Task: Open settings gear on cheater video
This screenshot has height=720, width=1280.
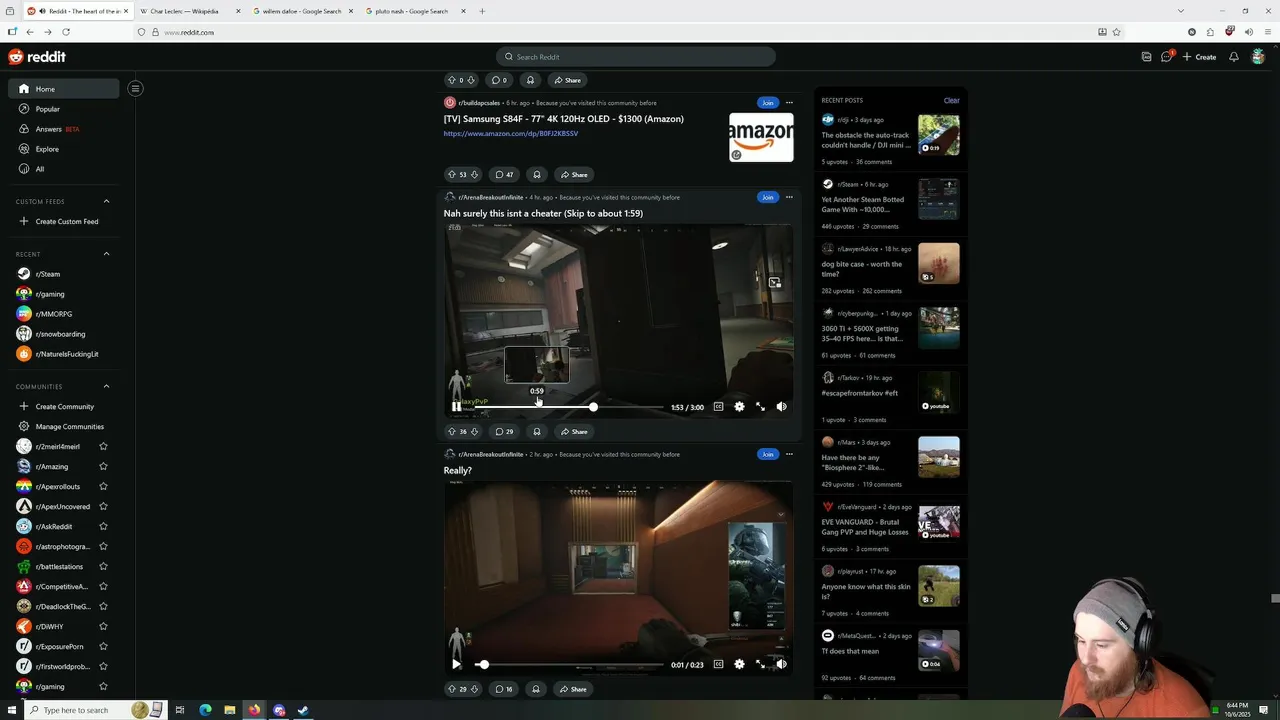Action: 739,407
